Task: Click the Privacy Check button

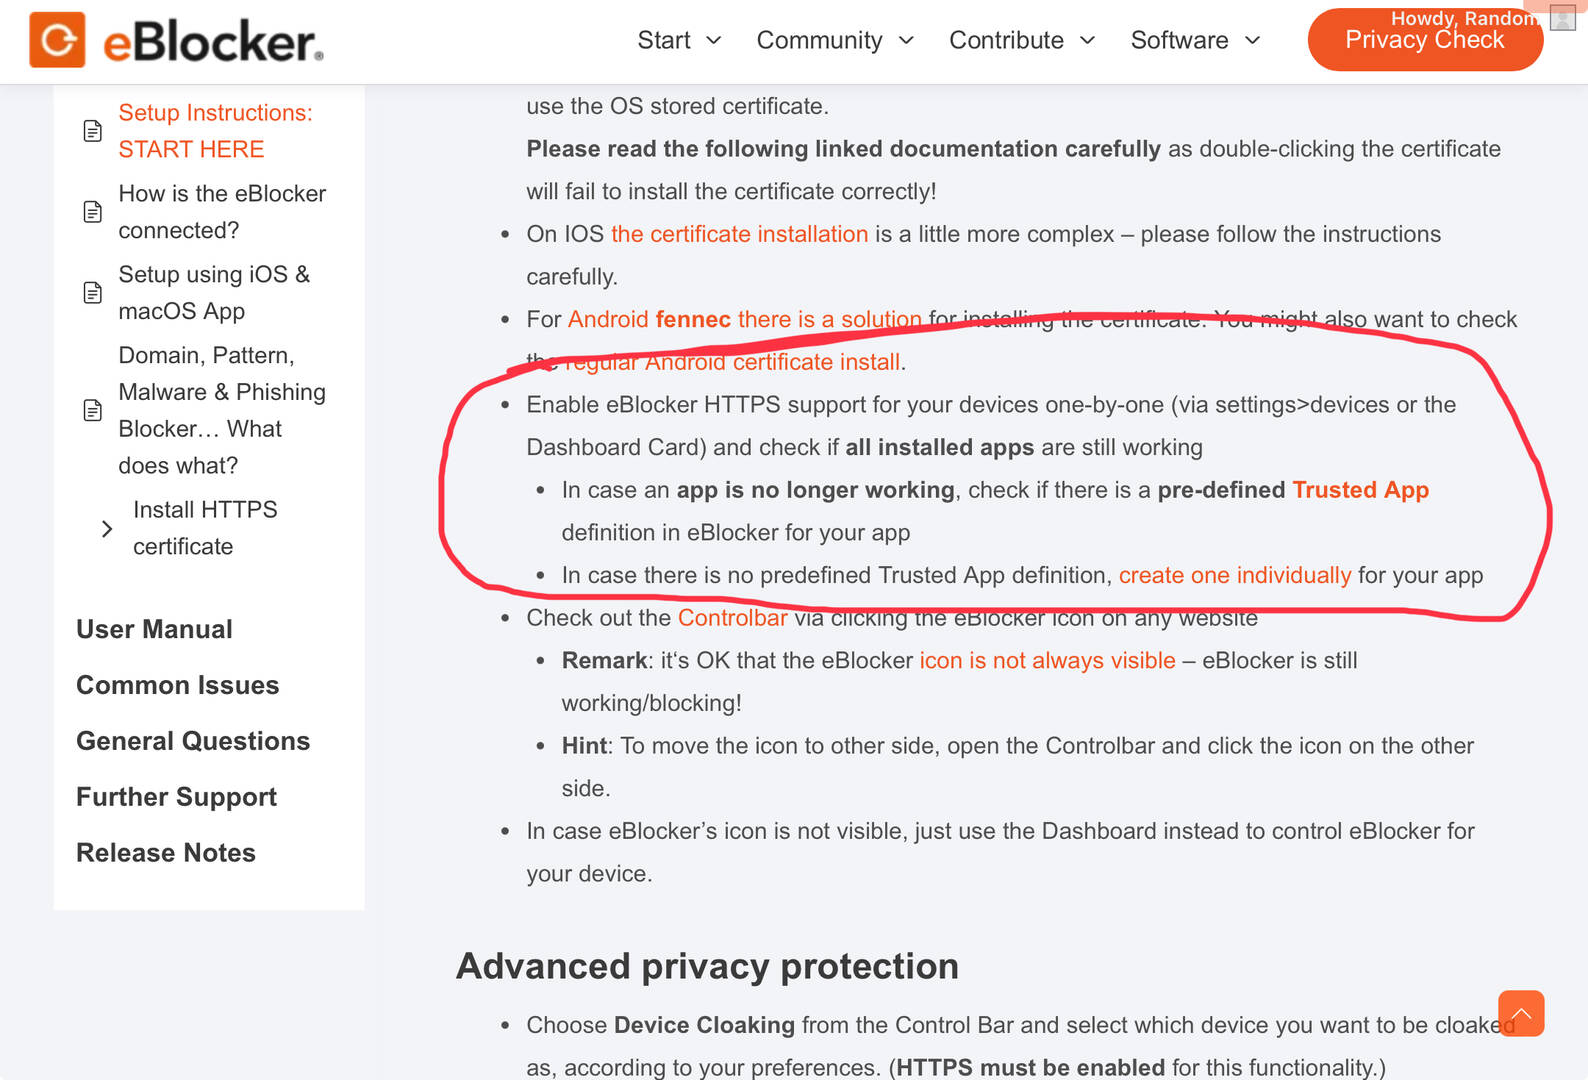Action: tap(1425, 40)
